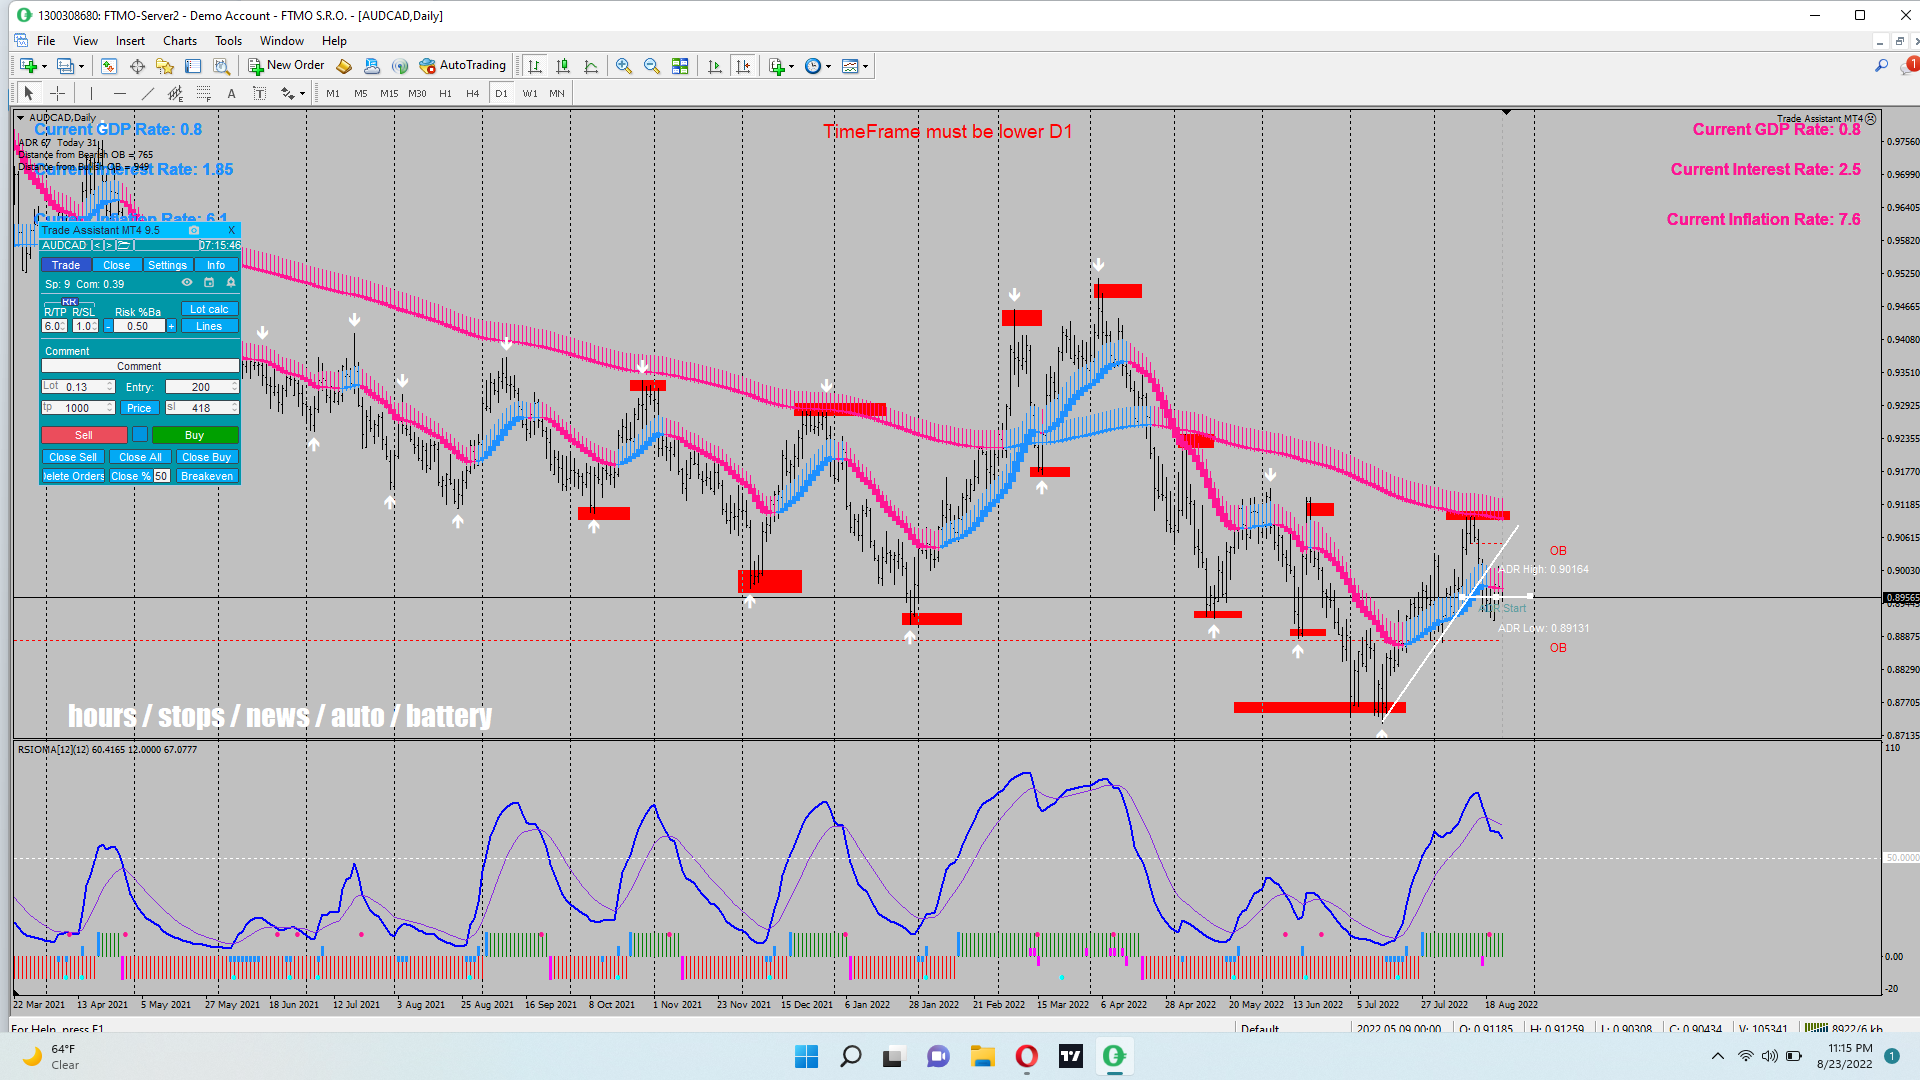The width and height of the screenshot is (1920, 1080).
Task: Click the Comment input field
Action: coord(139,366)
